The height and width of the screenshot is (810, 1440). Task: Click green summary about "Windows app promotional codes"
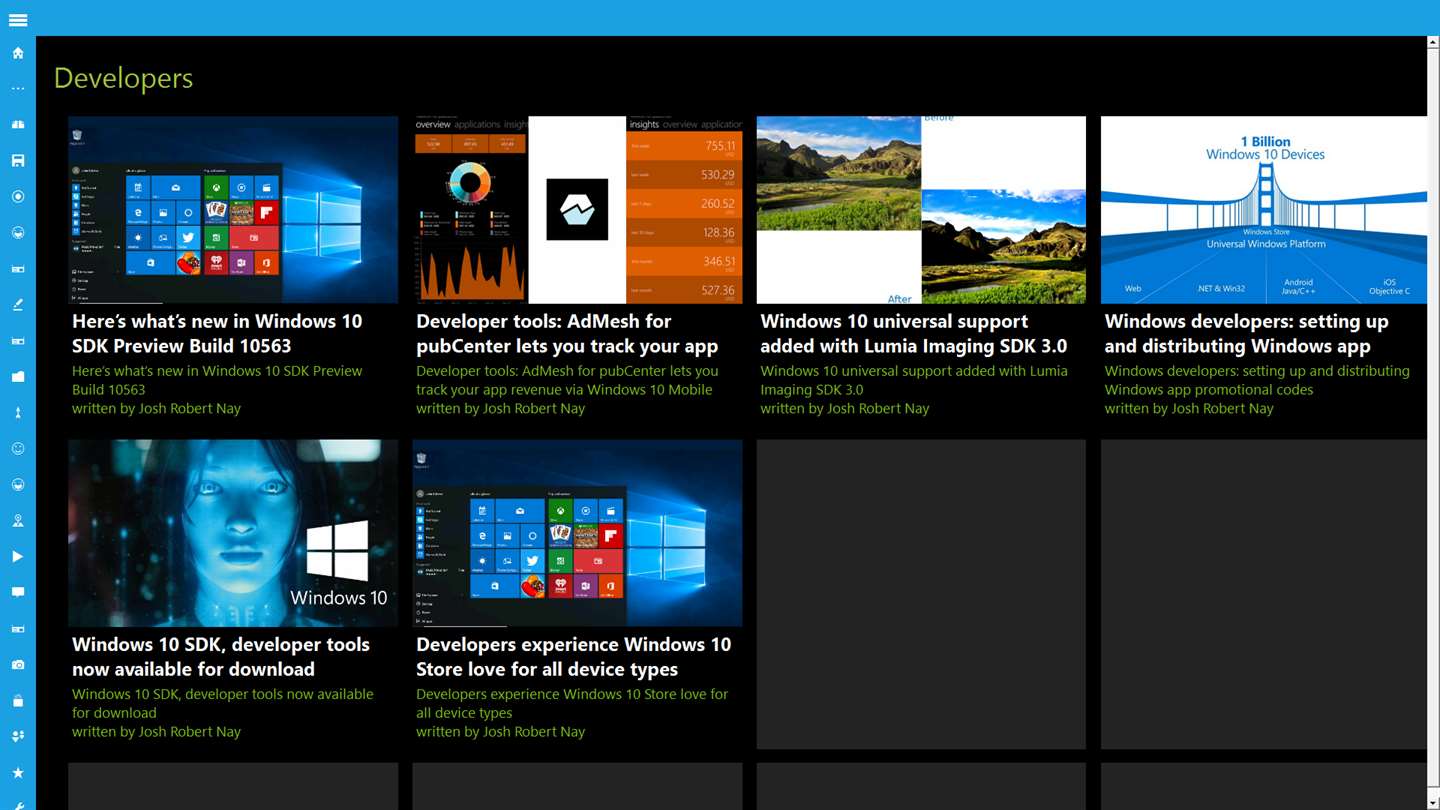[1257, 380]
